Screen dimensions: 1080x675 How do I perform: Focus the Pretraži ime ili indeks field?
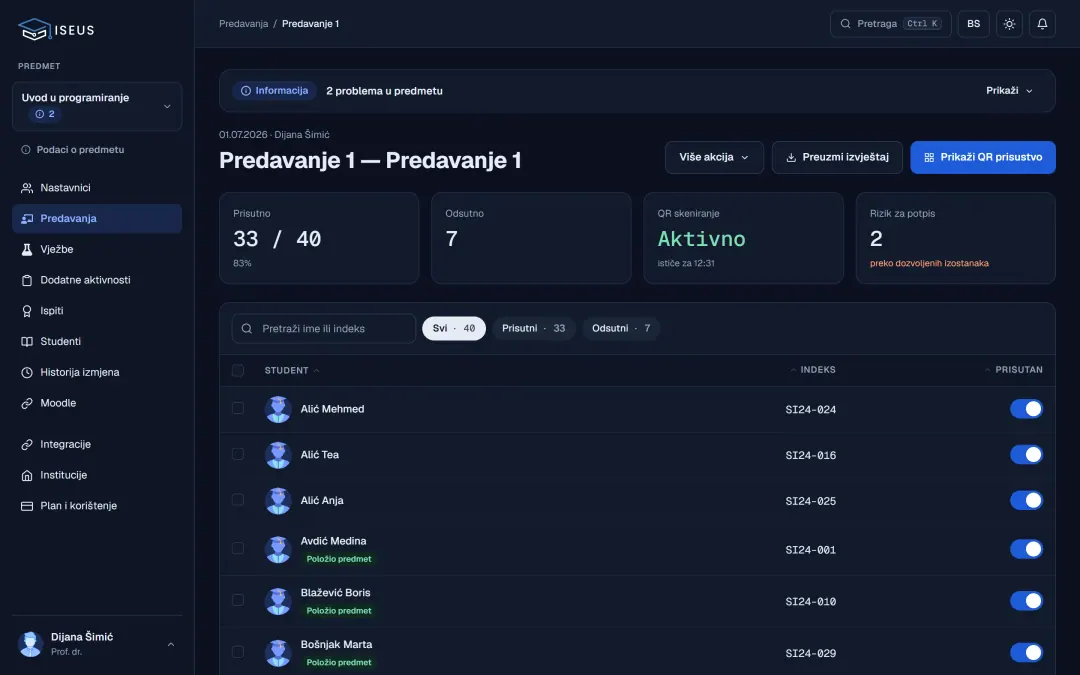tap(324, 329)
